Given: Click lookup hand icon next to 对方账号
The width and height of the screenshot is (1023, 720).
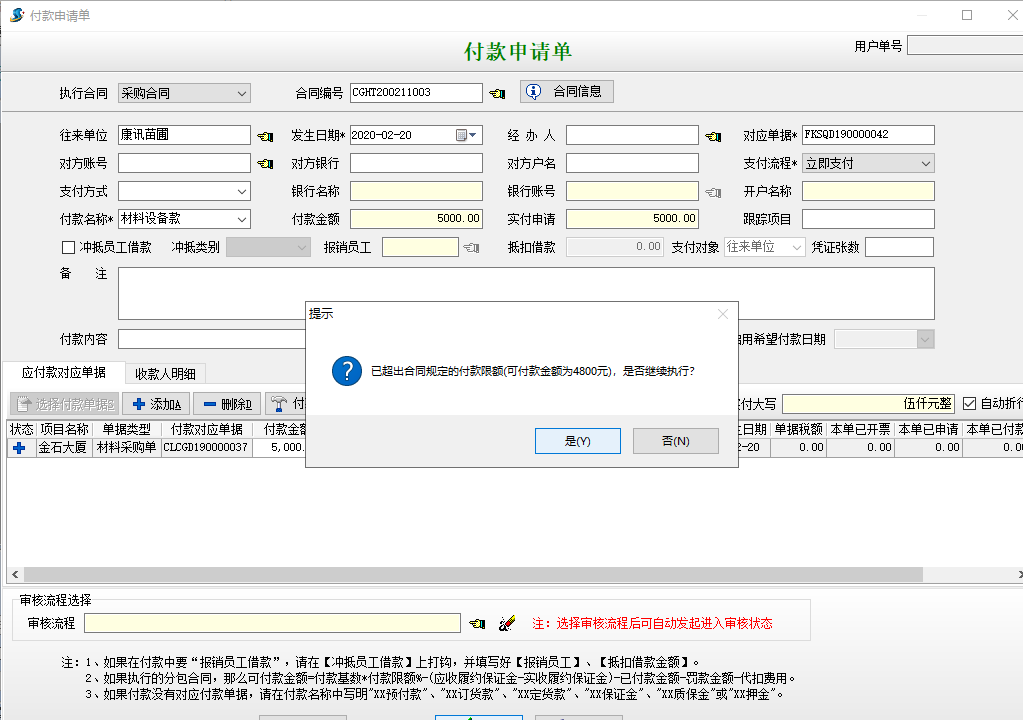Looking at the screenshot, I should click(265, 164).
